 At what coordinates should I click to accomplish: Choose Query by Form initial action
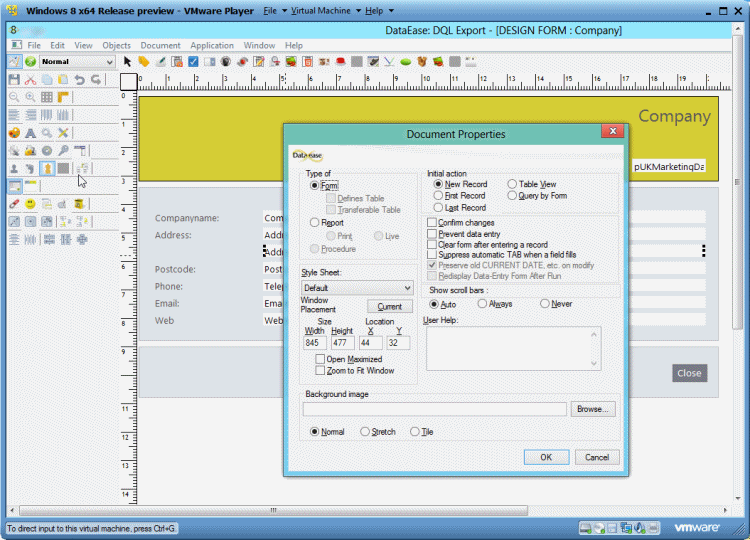(512, 196)
